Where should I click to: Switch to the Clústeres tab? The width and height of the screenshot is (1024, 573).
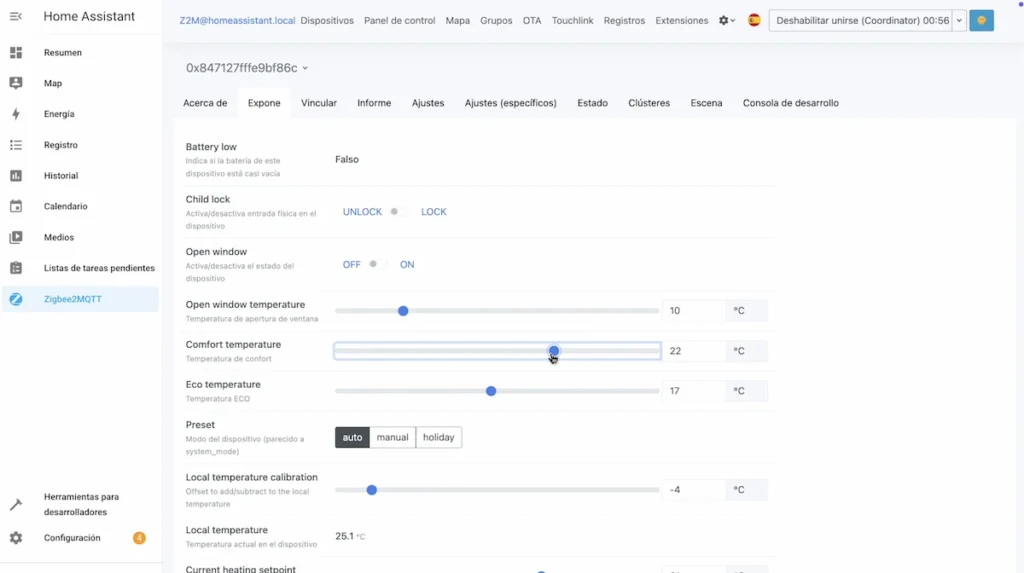click(649, 103)
